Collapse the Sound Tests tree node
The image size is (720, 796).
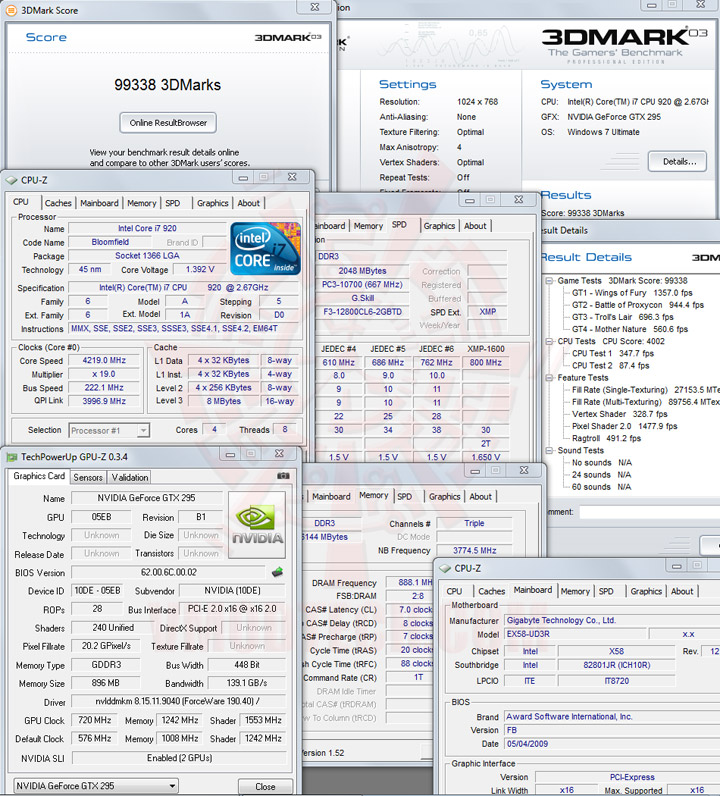click(549, 451)
